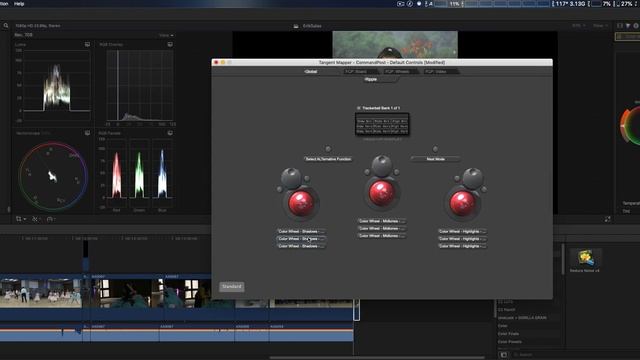The height and width of the screenshot is (360, 640).
Task: Click the Select Alternative Function label
Action: [328, 159]
